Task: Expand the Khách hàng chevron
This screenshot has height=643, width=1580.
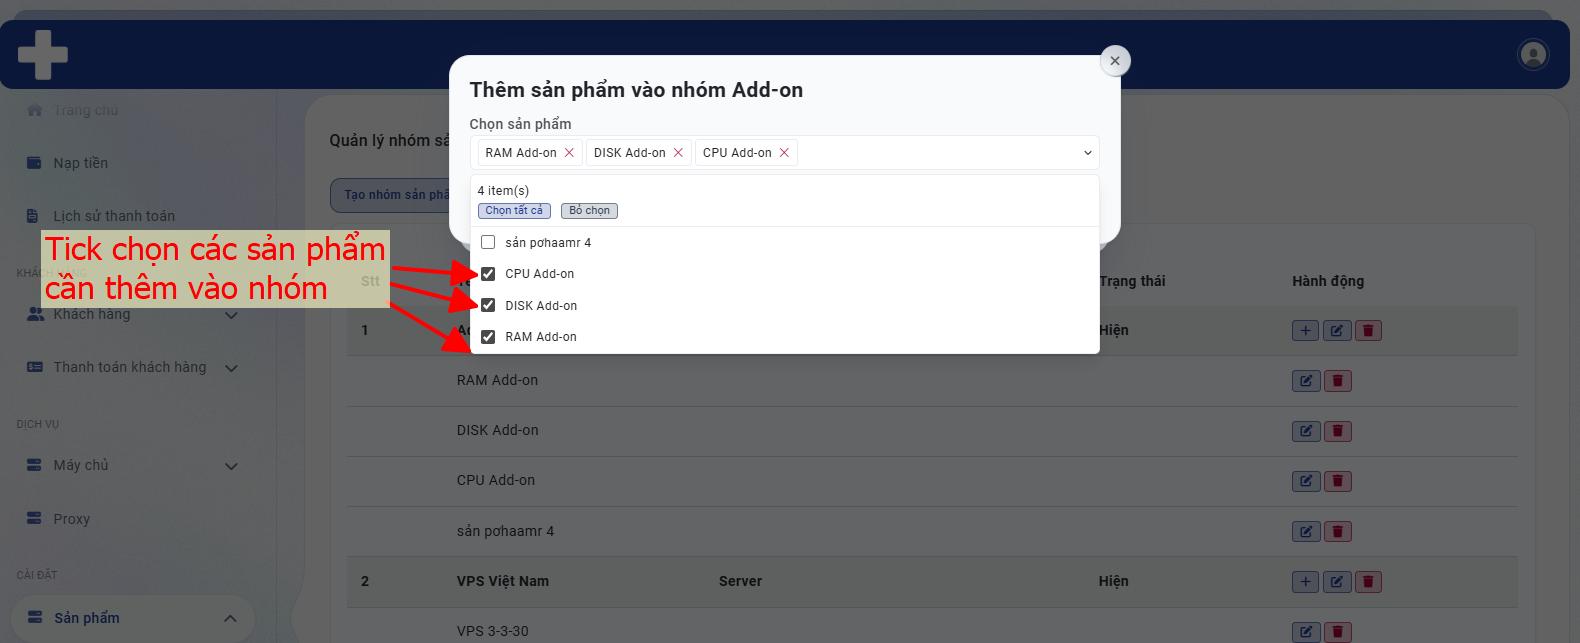Action: pos(231,315)
